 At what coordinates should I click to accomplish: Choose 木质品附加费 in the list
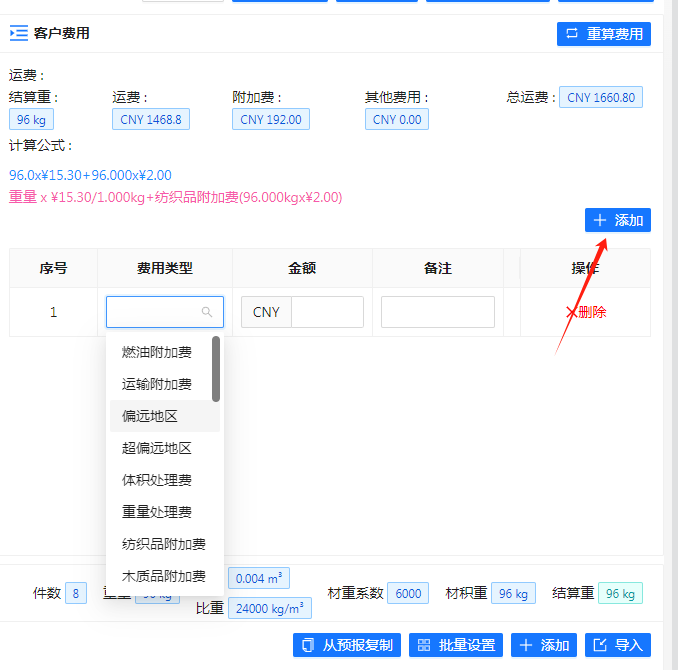164,576
